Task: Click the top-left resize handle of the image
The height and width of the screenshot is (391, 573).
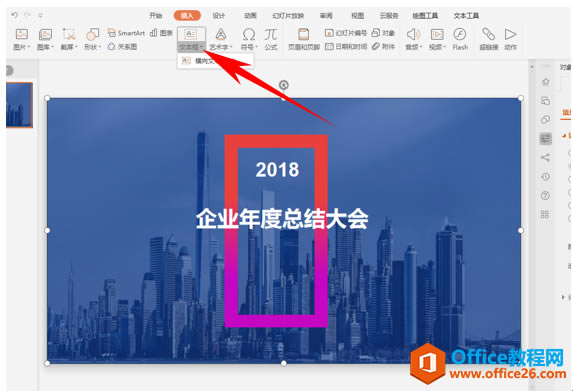Action: 47,98
